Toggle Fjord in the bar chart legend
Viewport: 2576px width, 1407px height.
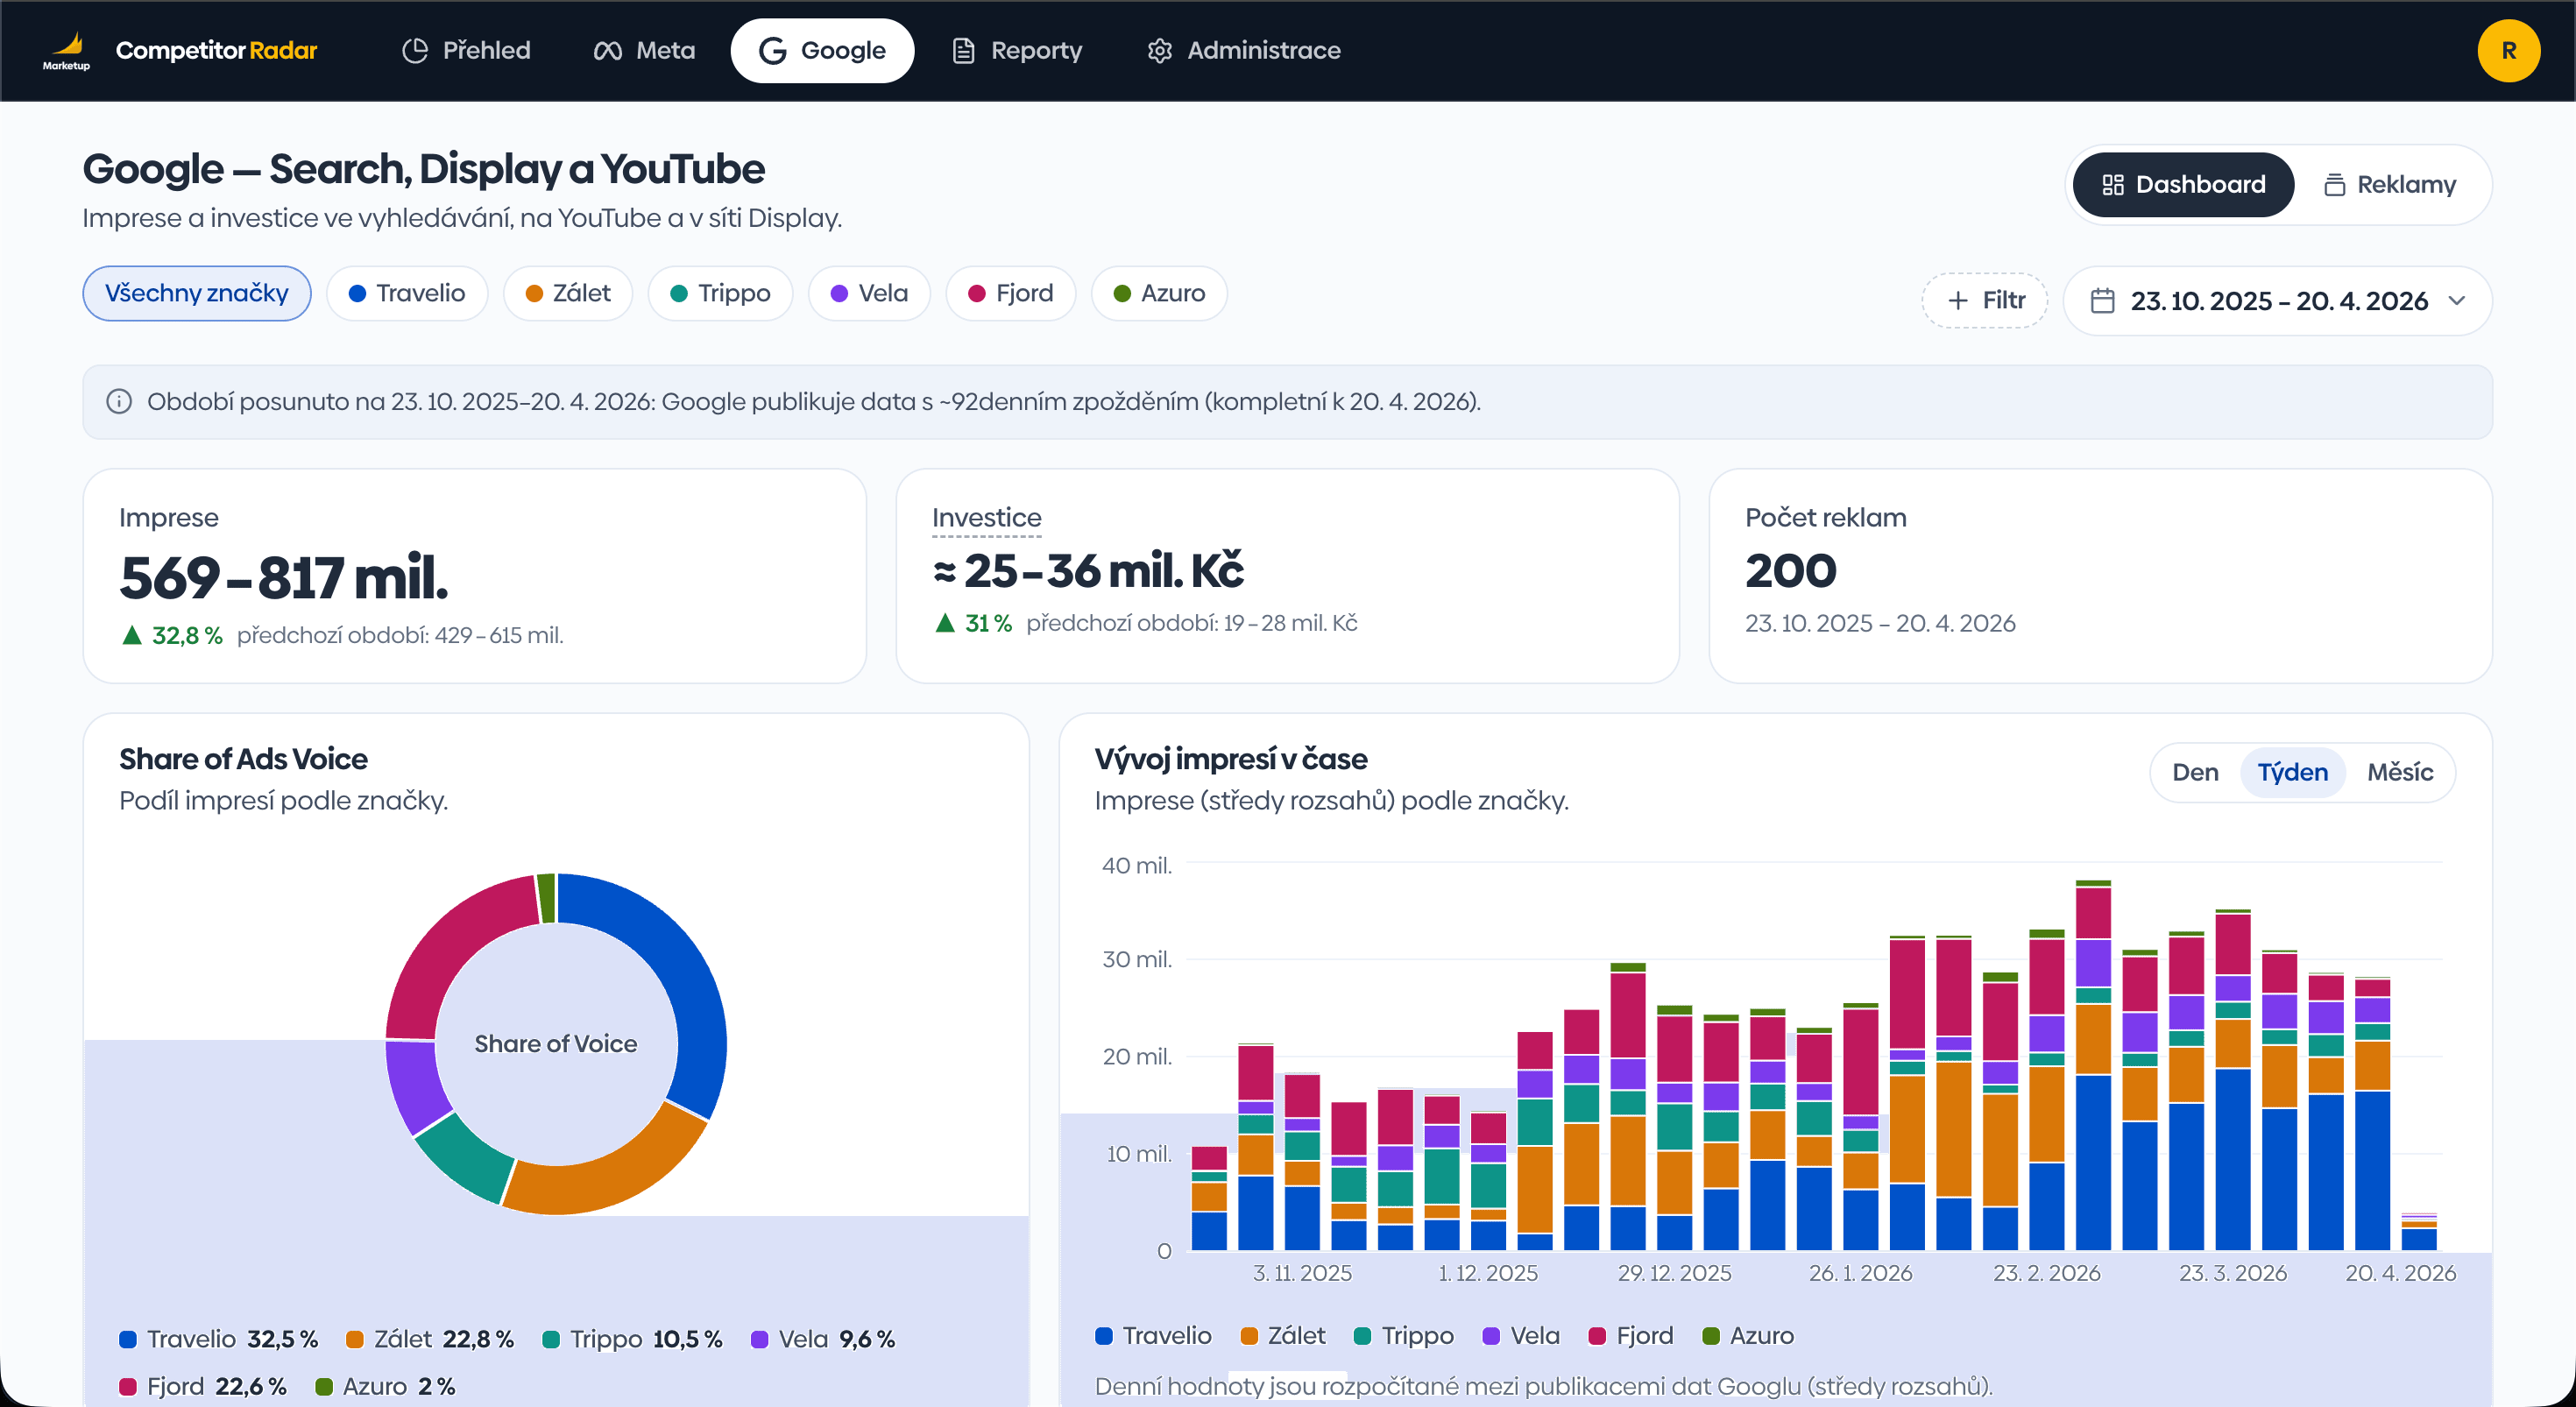pyautogui.click(x=1631, y=1336)
